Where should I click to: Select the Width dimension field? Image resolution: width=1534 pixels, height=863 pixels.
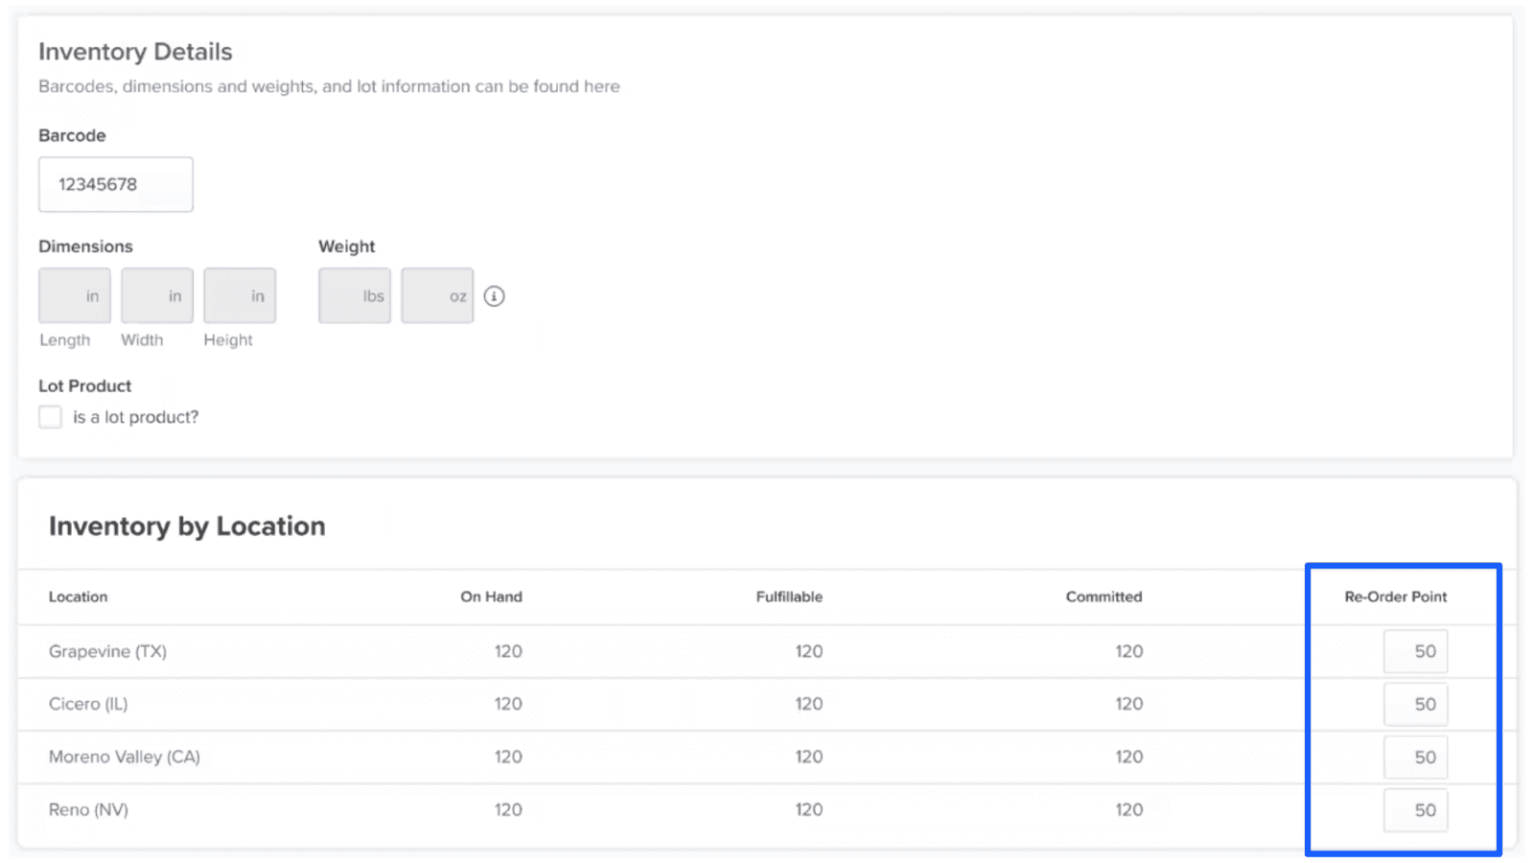156,296
